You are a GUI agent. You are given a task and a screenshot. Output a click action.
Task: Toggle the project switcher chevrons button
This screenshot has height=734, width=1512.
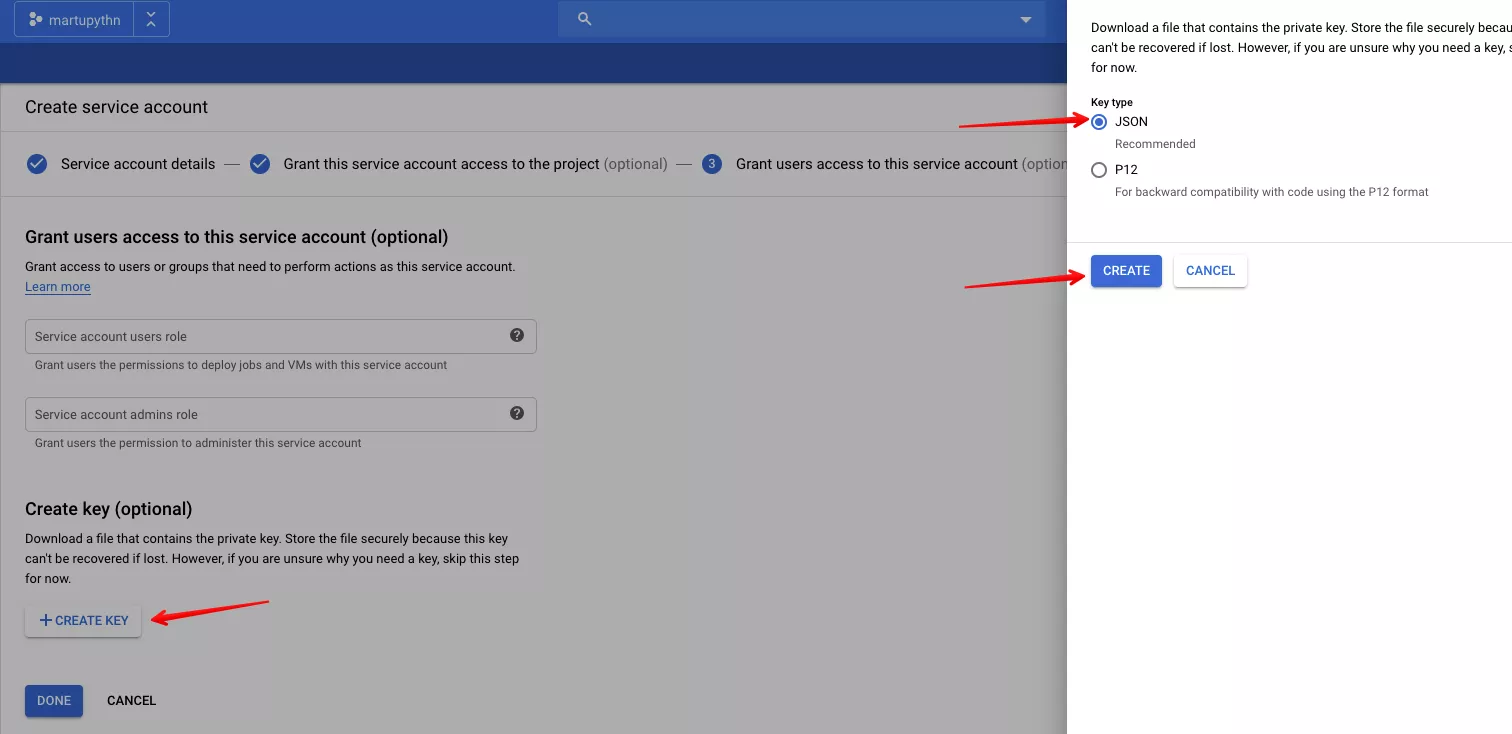(151, 19)
